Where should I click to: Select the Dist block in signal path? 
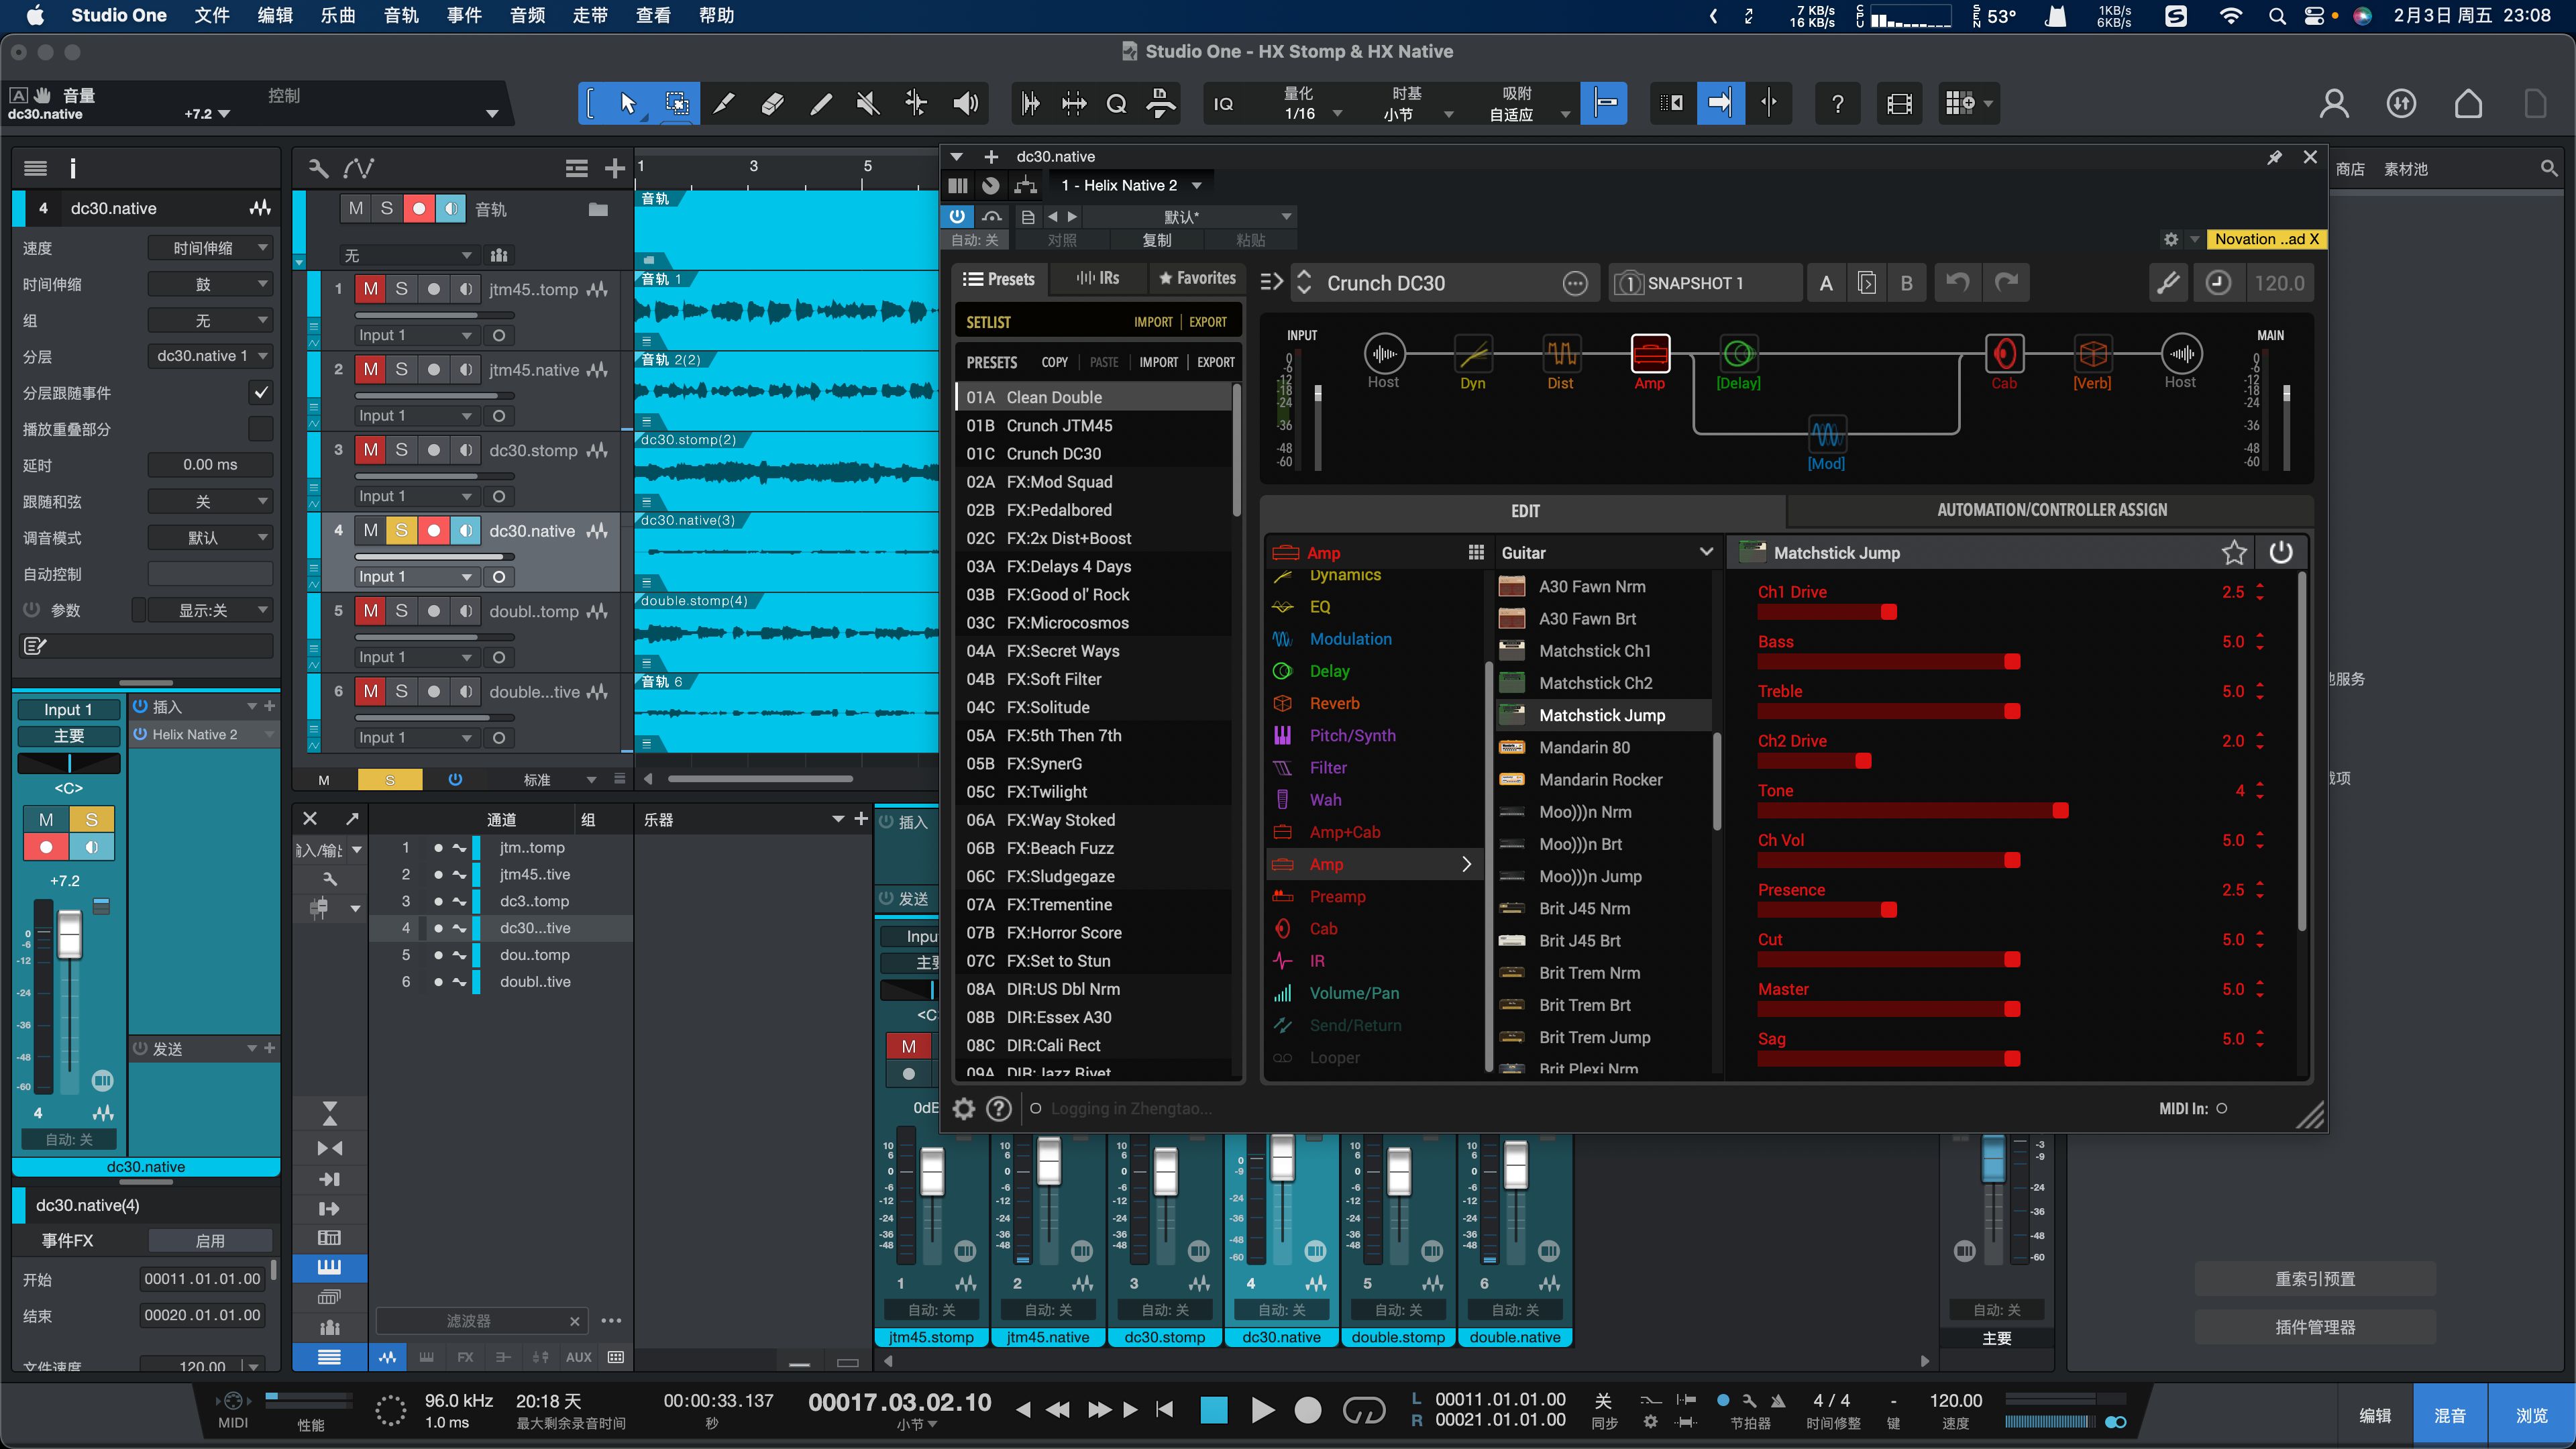coord(1561,354)
